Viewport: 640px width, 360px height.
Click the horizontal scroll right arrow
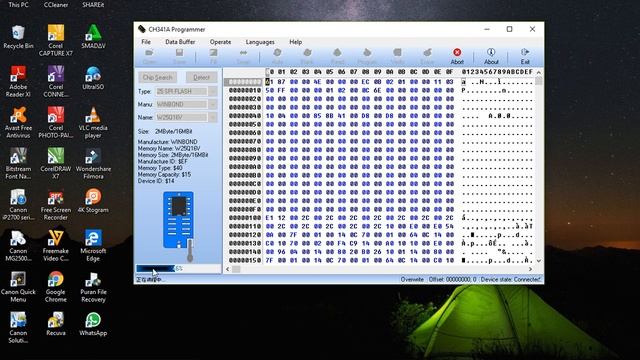tap(530, 269)
